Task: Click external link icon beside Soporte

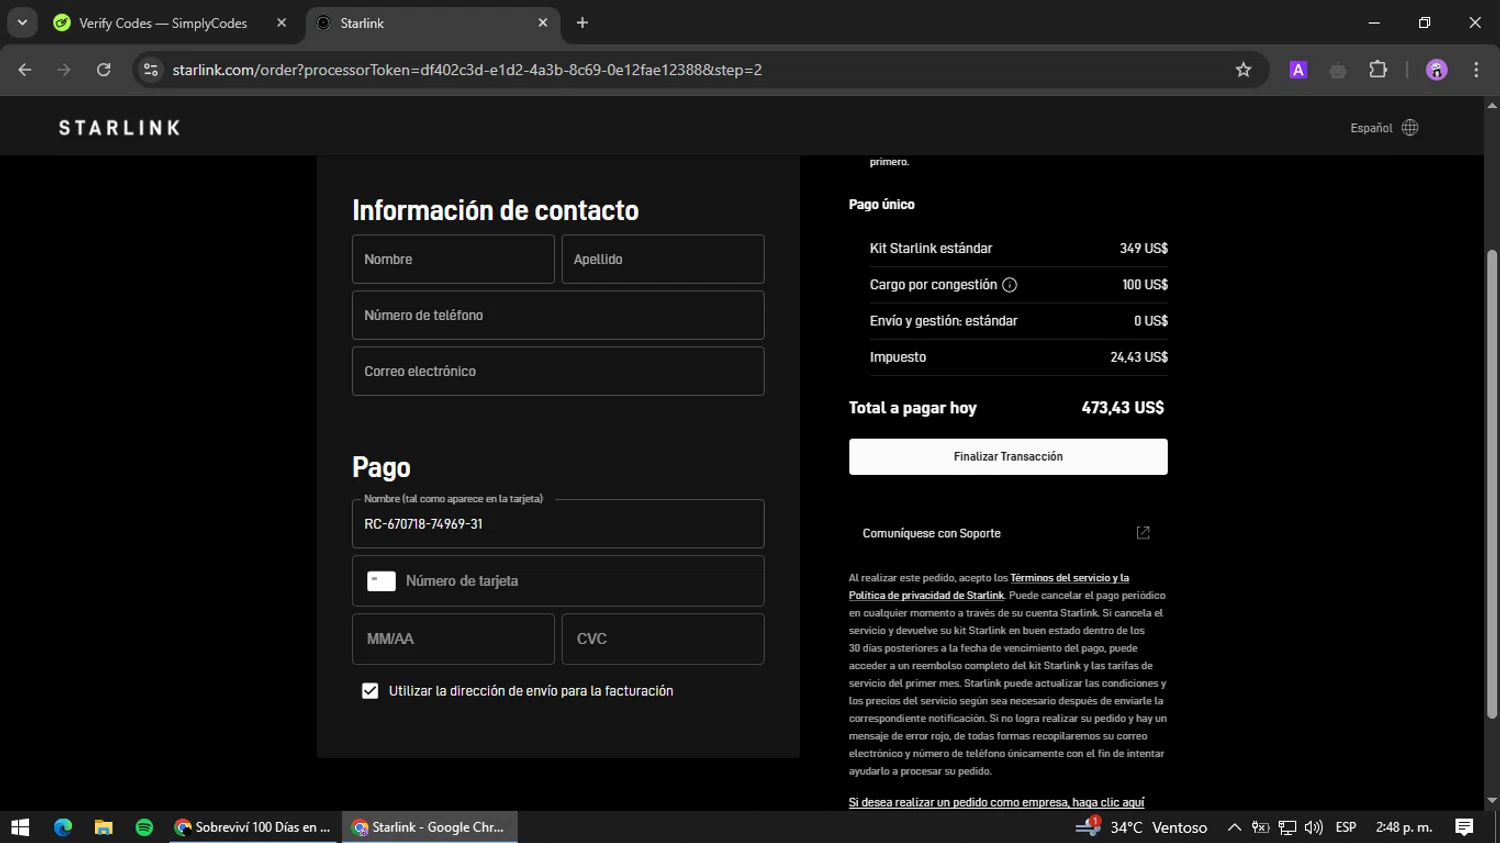Action: (x=1143, y=533)
